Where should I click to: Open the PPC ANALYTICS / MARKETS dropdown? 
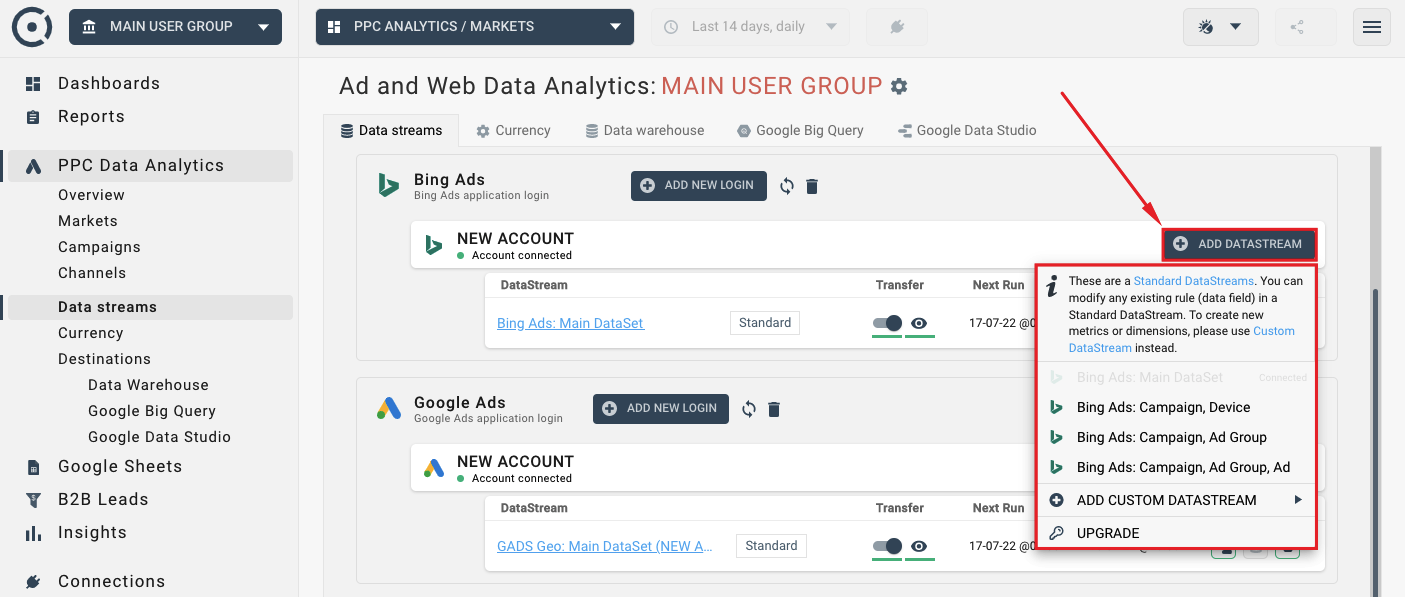(475, 27)
